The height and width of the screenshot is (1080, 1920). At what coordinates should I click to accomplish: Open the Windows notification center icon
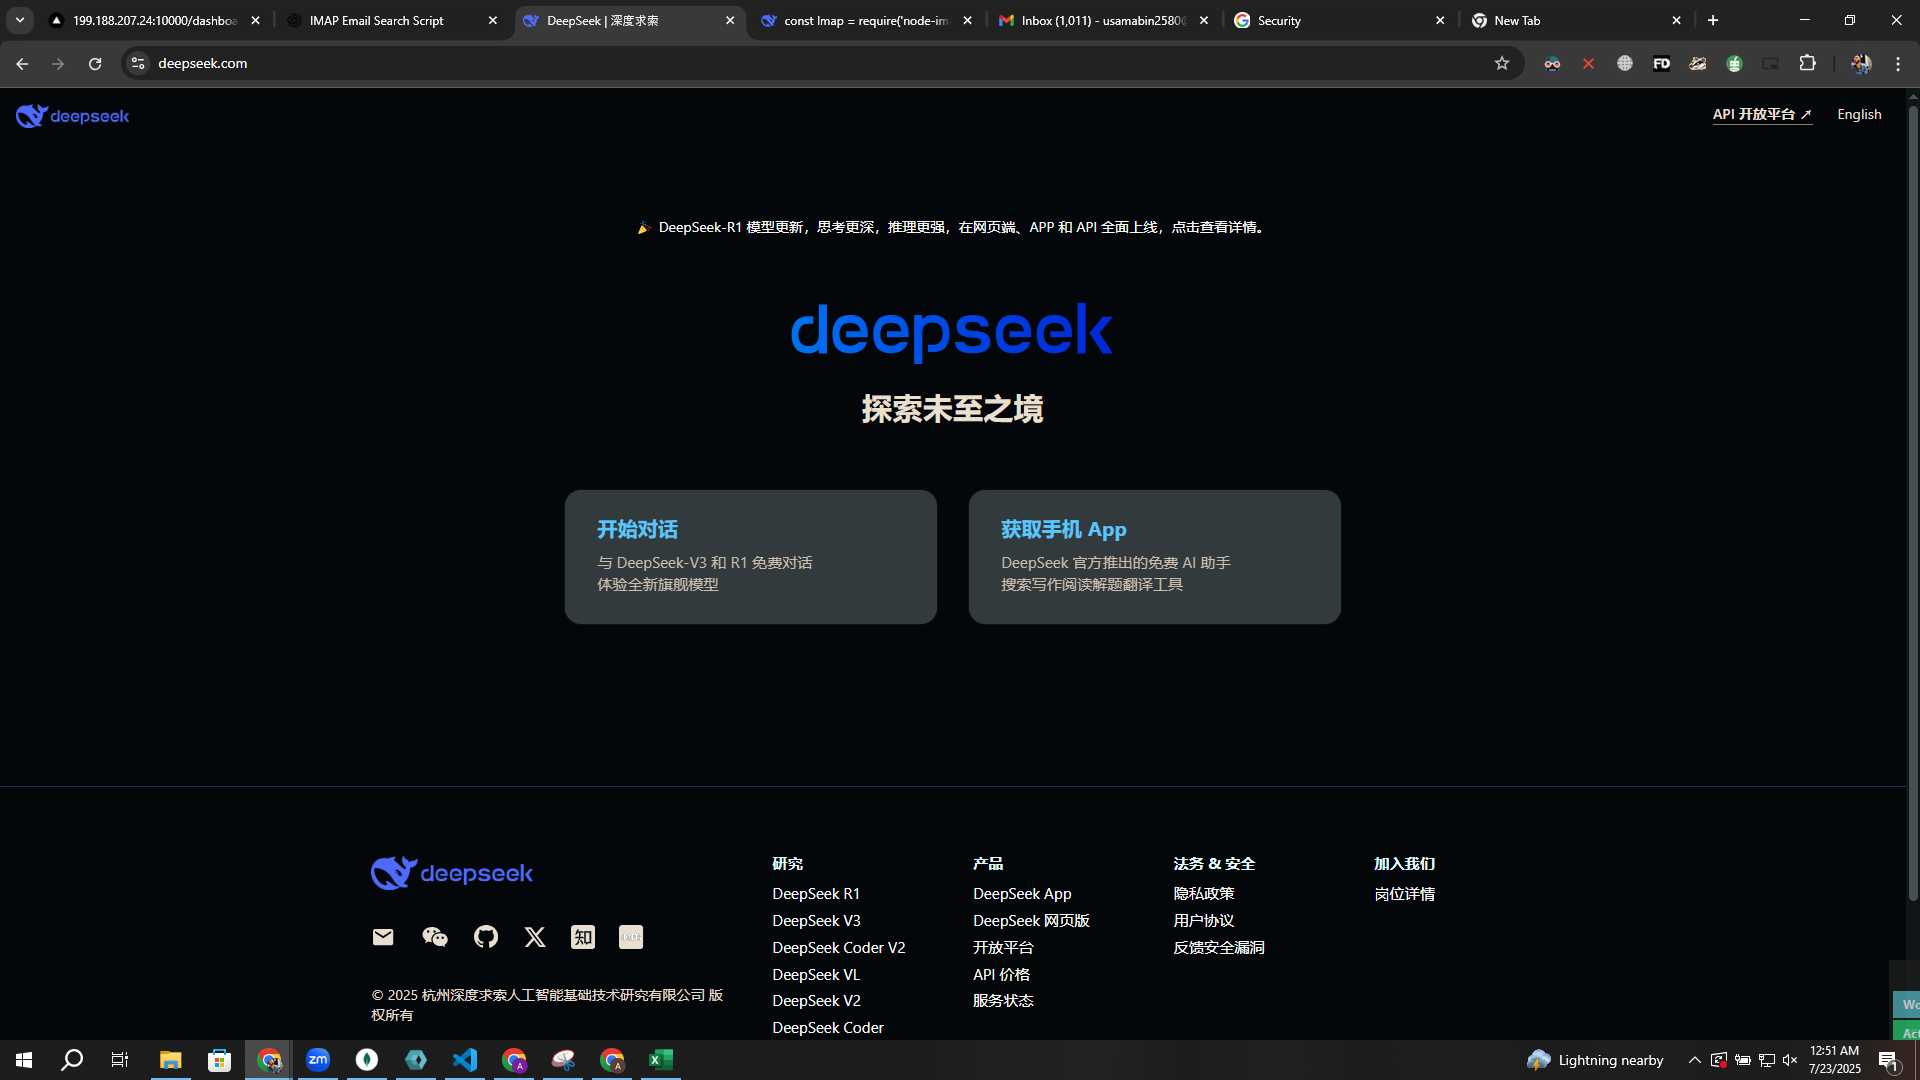1888,1060
